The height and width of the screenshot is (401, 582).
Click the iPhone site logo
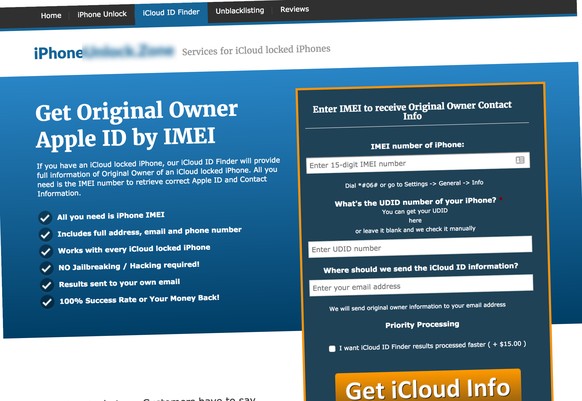coord(104,52)
